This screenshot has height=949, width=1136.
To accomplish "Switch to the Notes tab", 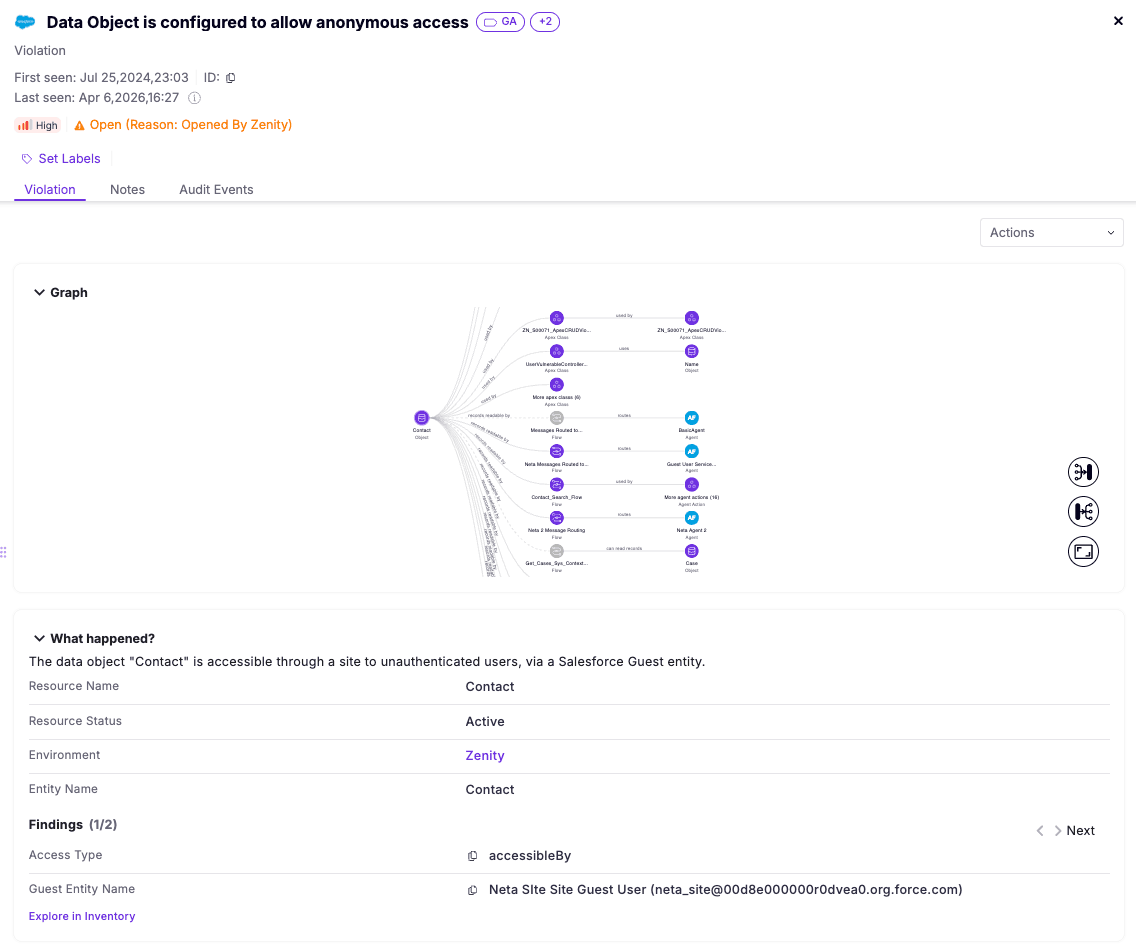I will (x=128, y=190).
